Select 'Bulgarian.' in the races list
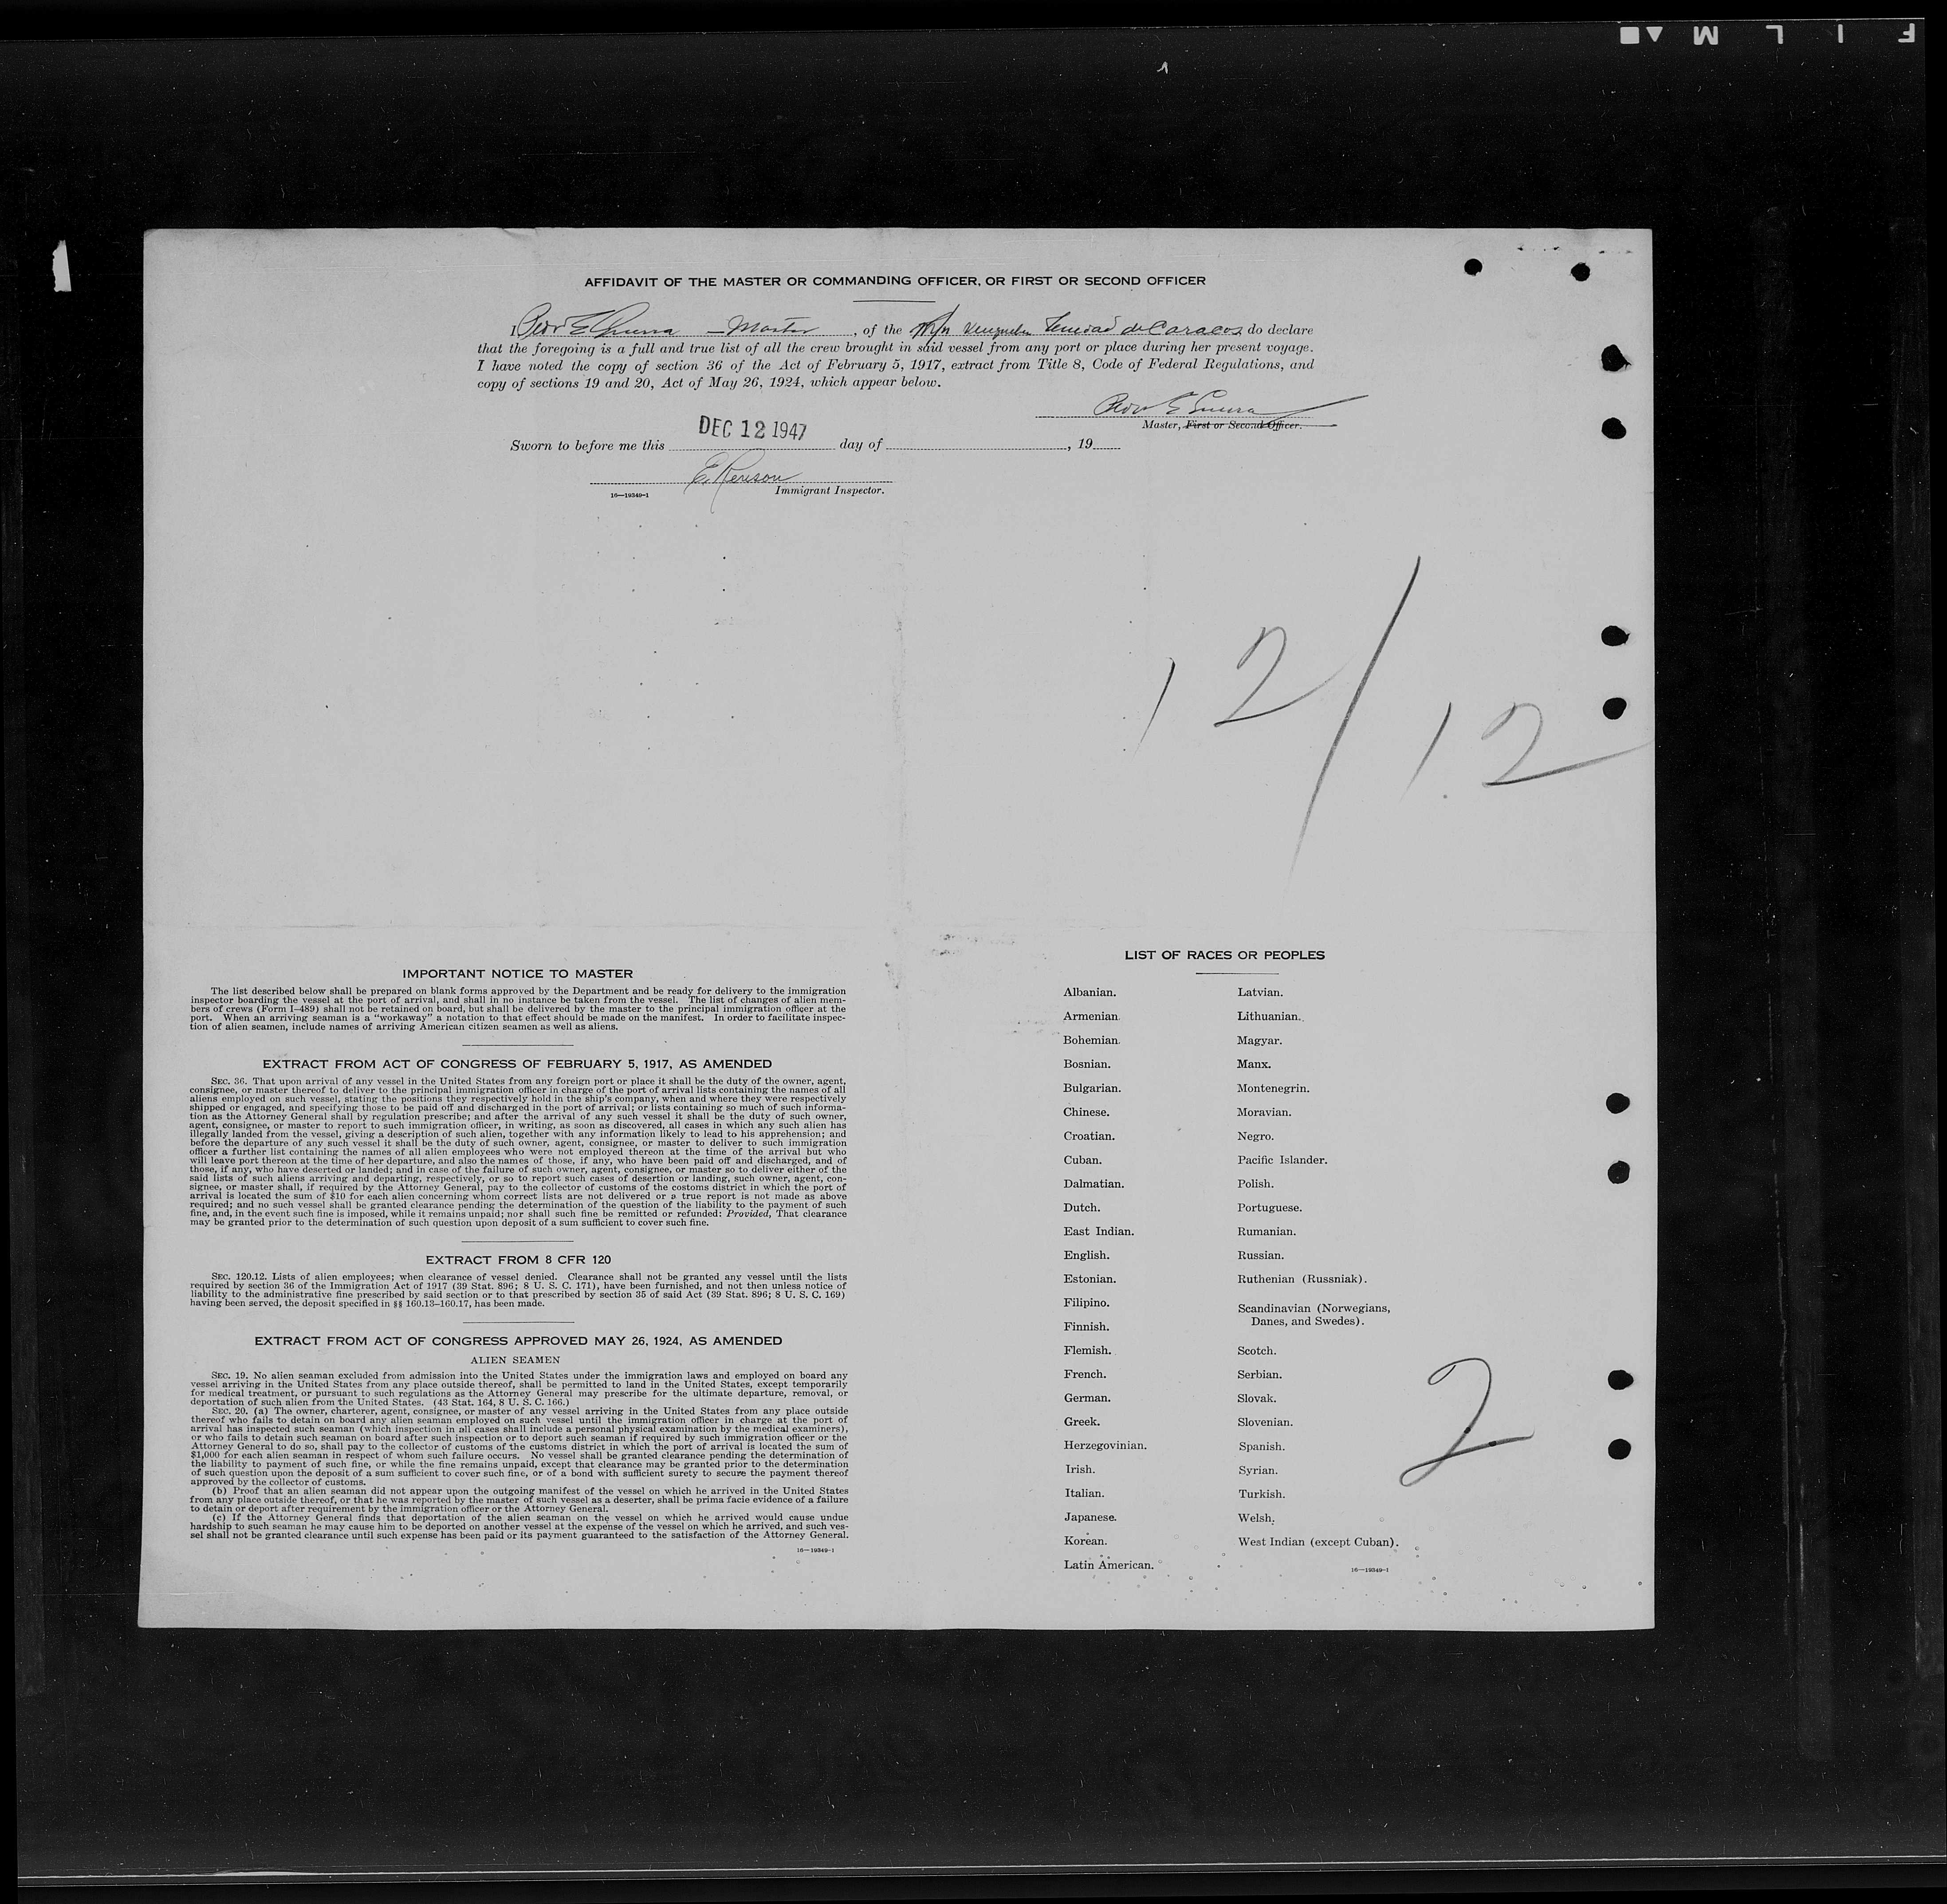1947x1904 pixels. pos(1092,1088)
